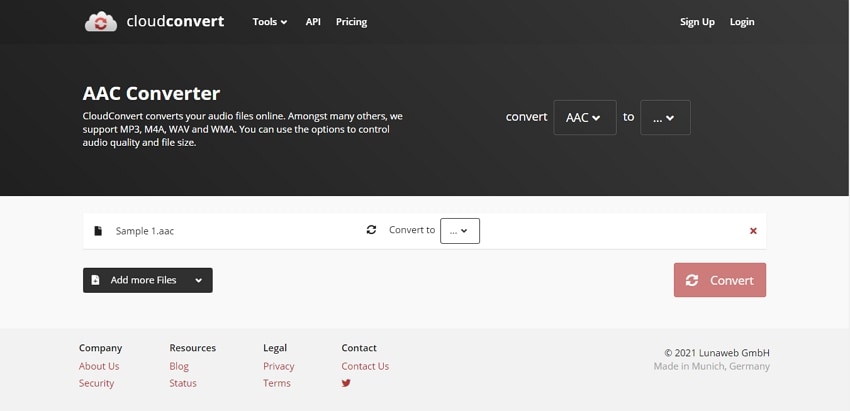Open the Privacy footer link

coord(279,366)
